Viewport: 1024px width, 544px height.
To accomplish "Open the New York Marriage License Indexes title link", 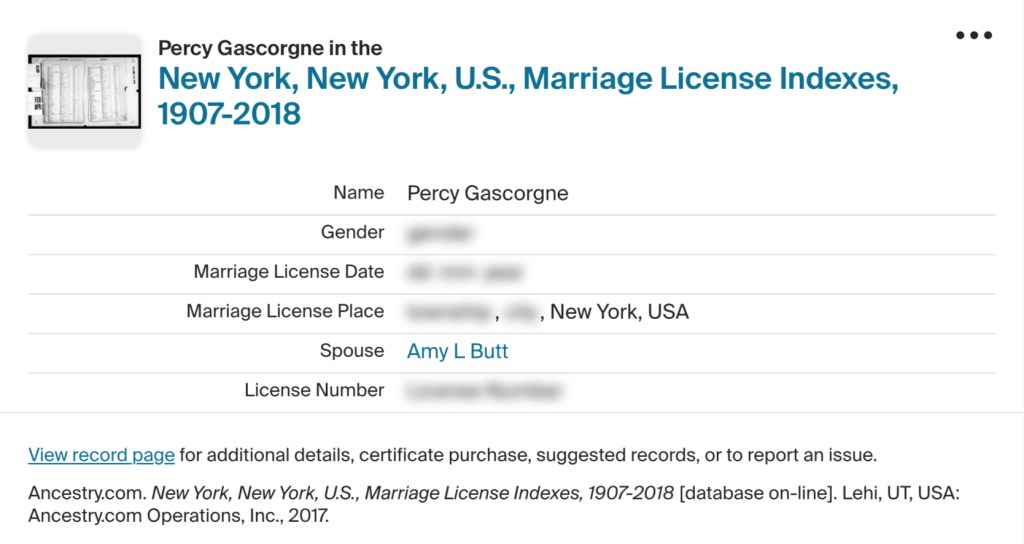I will 527,95.
